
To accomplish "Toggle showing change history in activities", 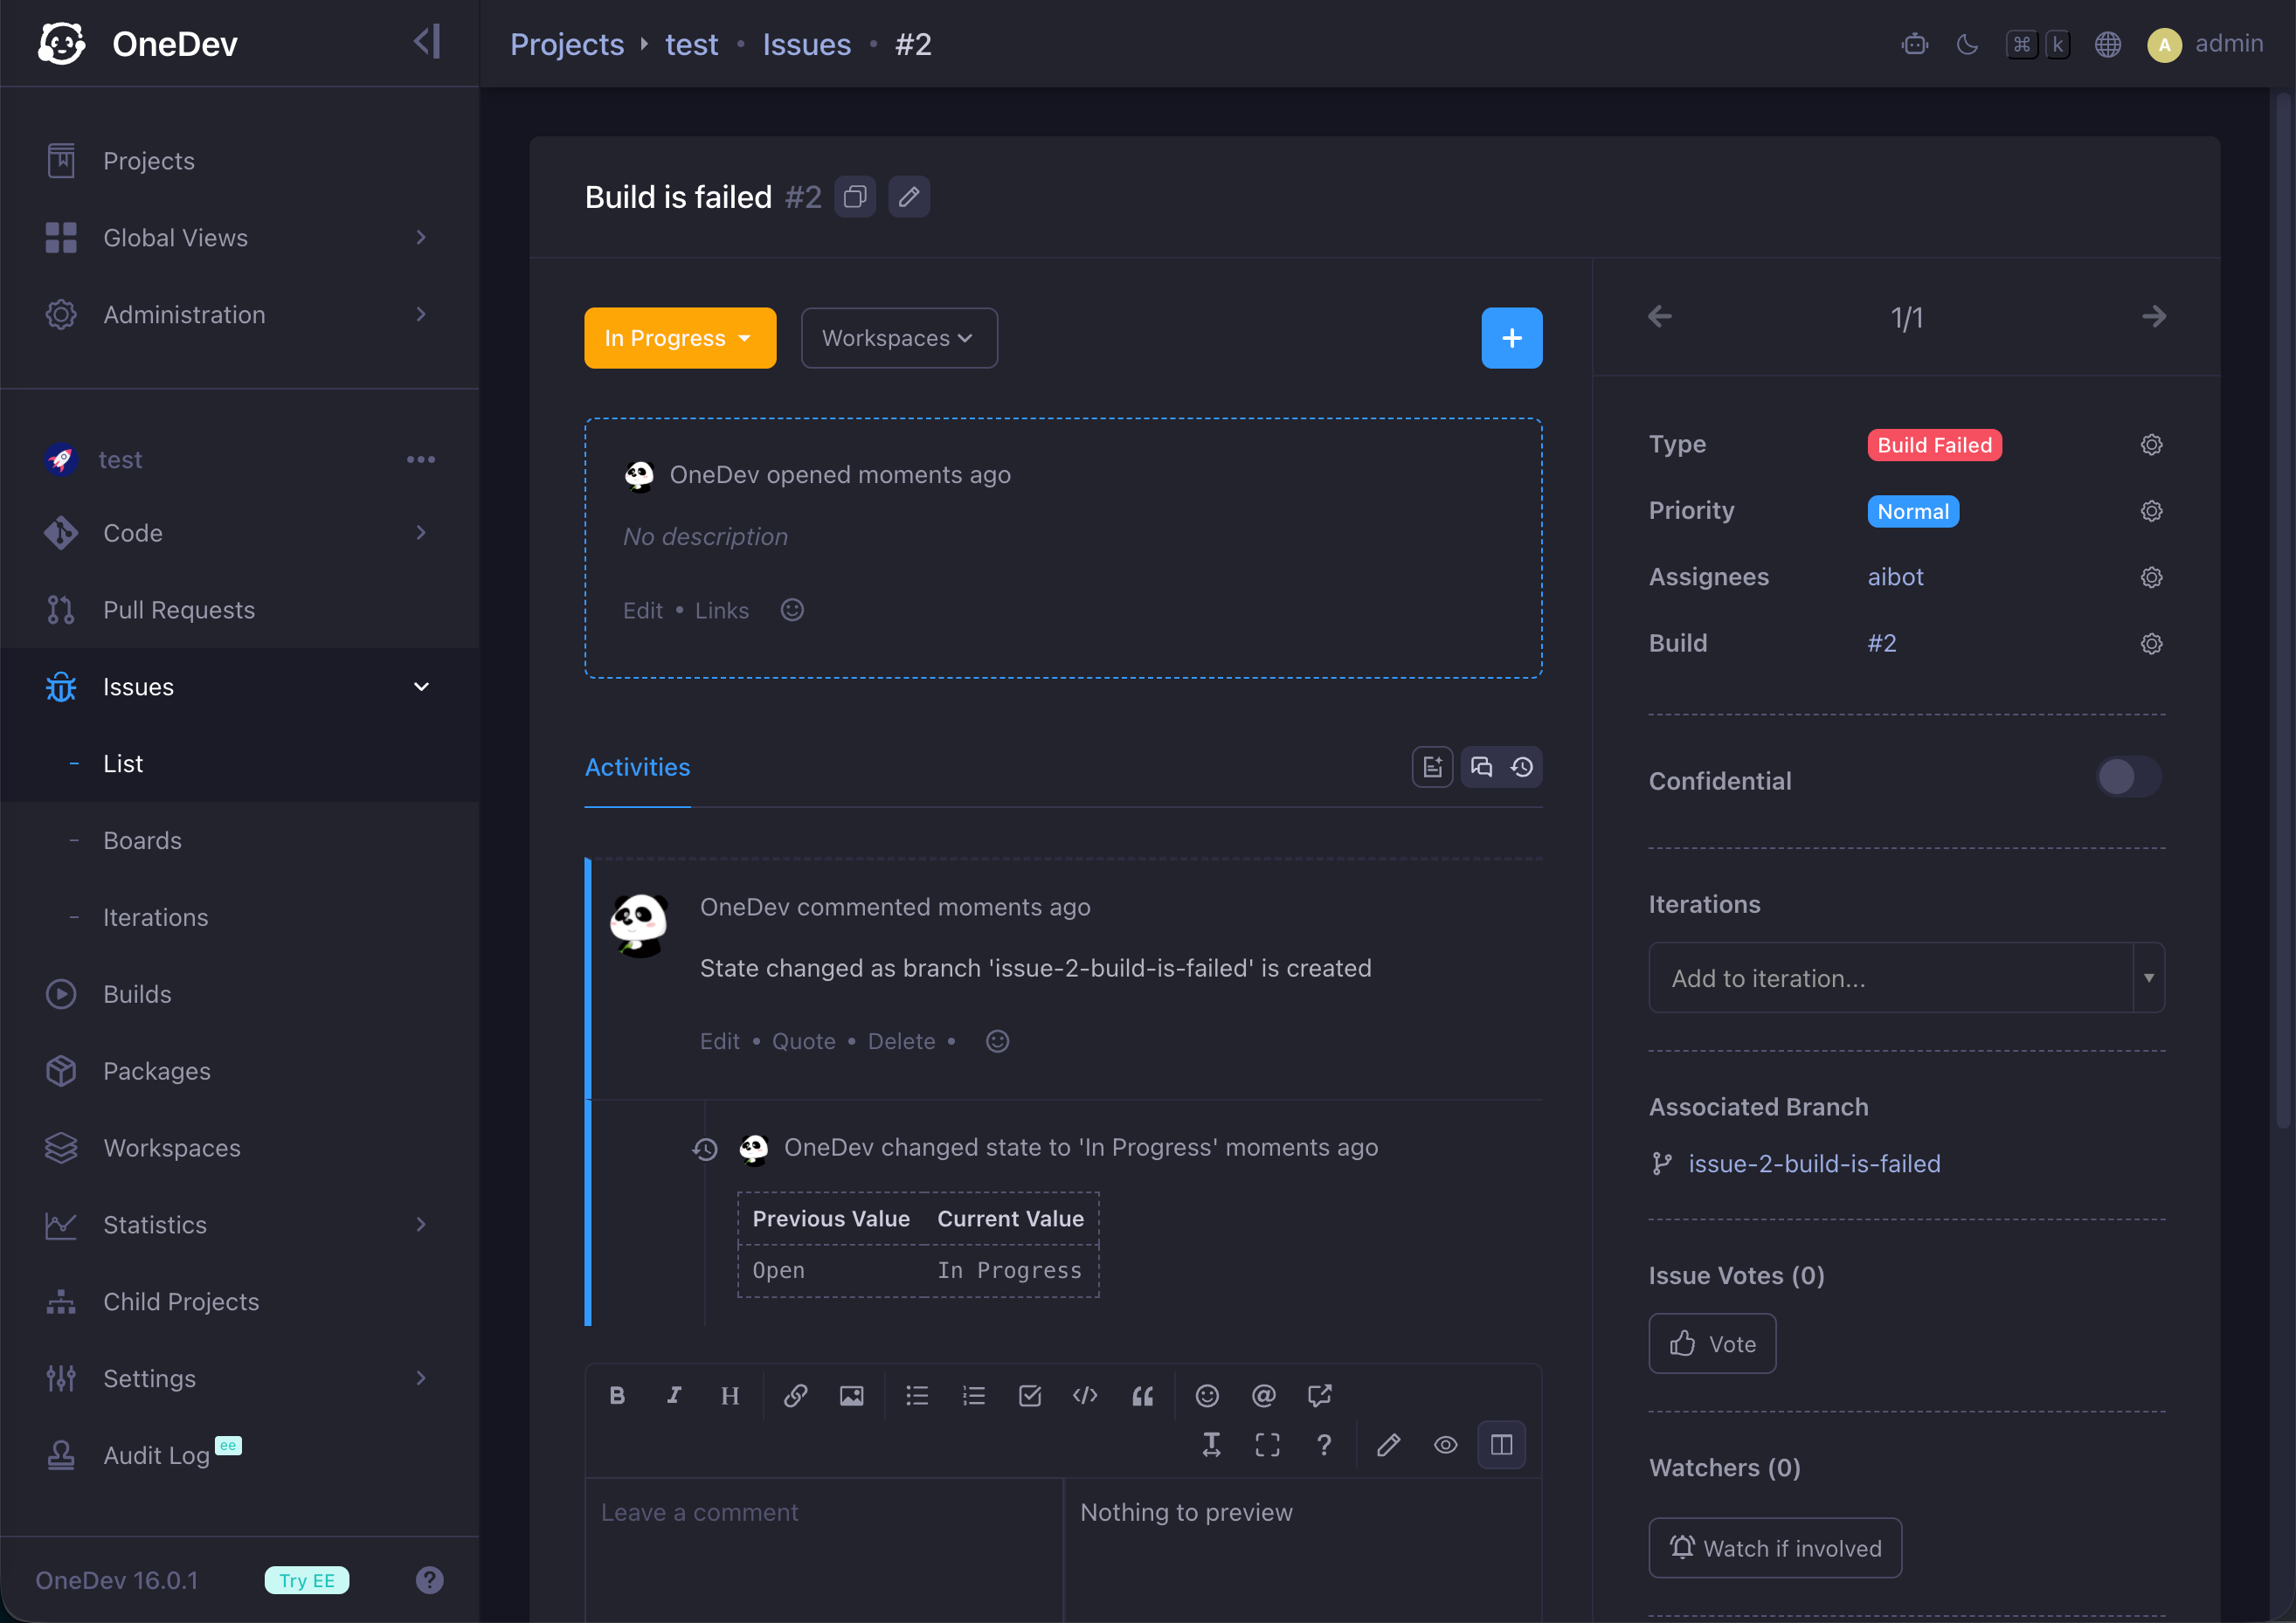I will 1522,767.
